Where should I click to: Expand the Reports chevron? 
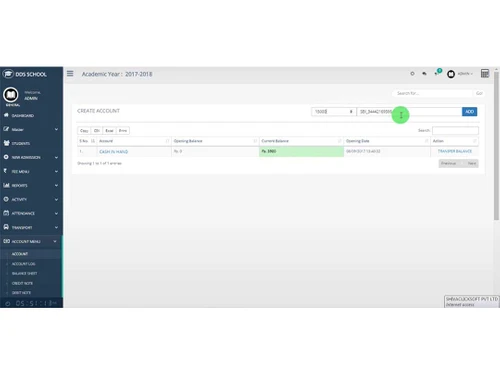coord(56,185)
